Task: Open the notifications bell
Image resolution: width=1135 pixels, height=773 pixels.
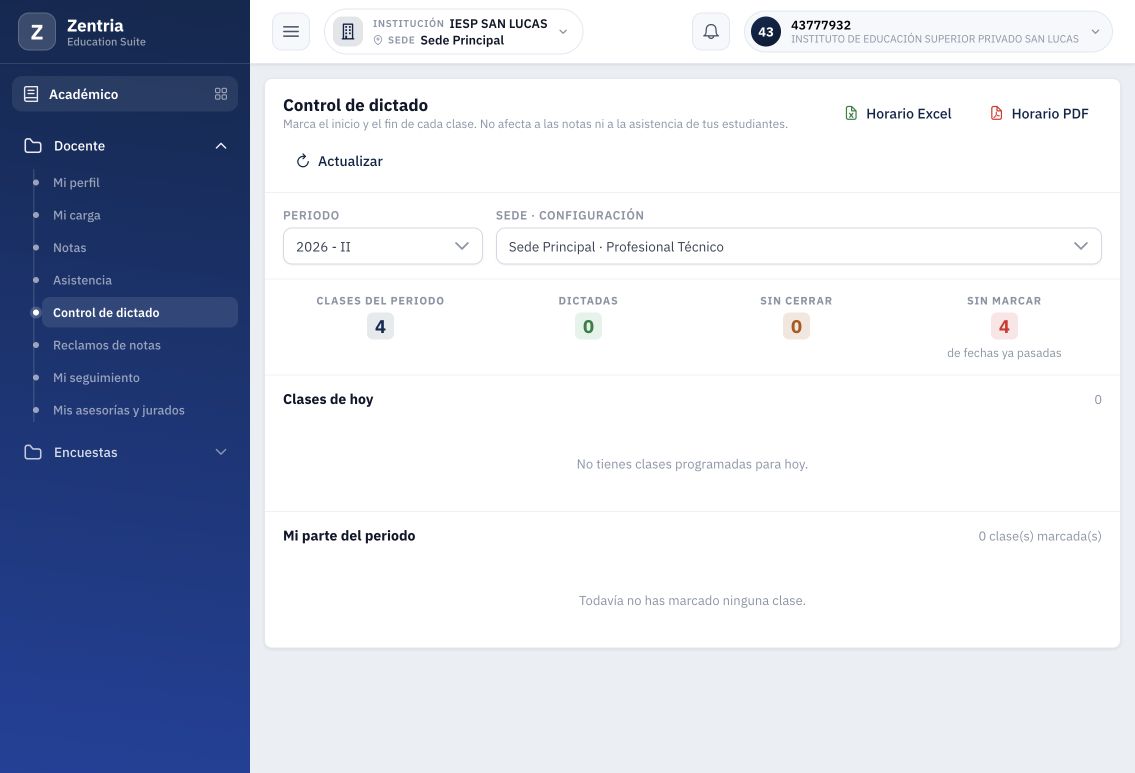Action: [711, 32]
